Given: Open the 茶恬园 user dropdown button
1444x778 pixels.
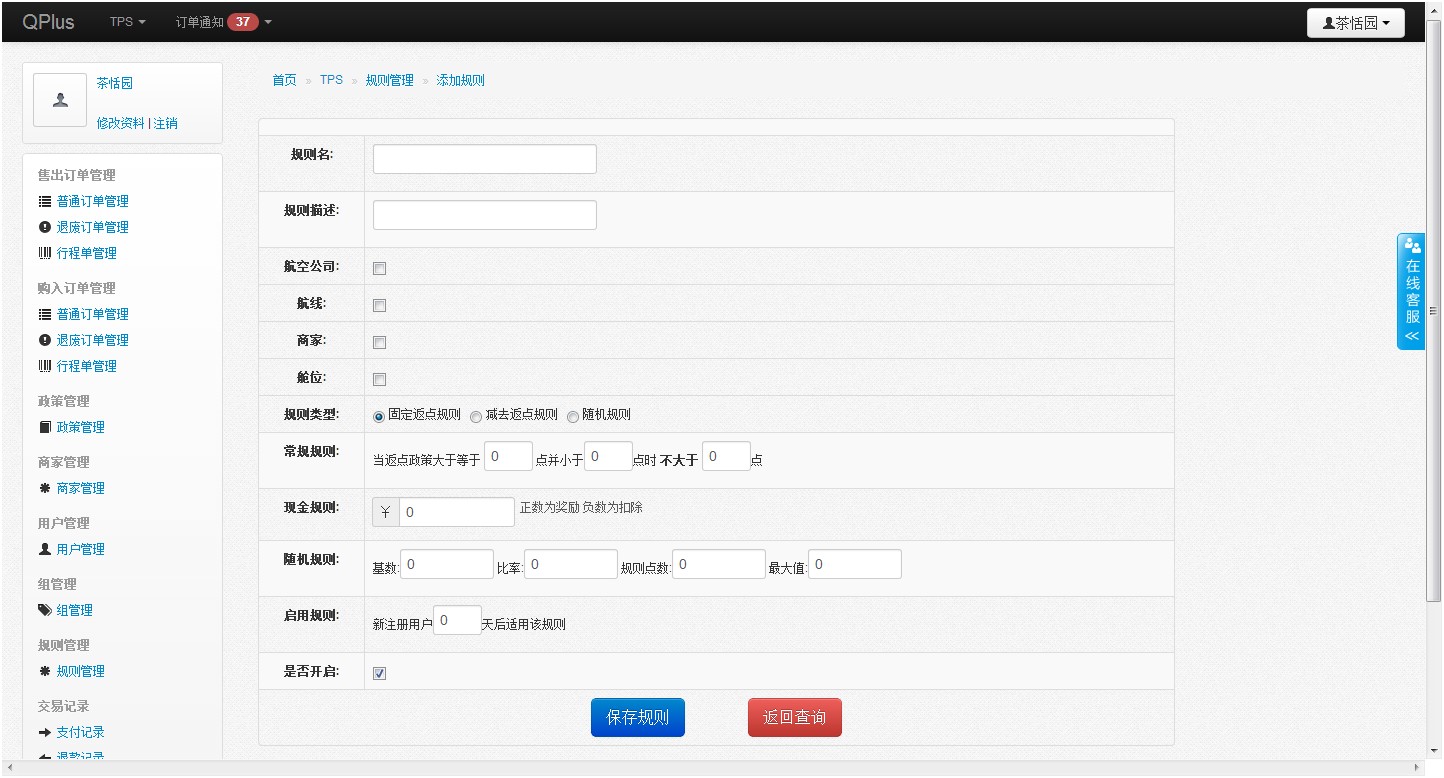Looking at the screenshot, I should click(1355, 23).
